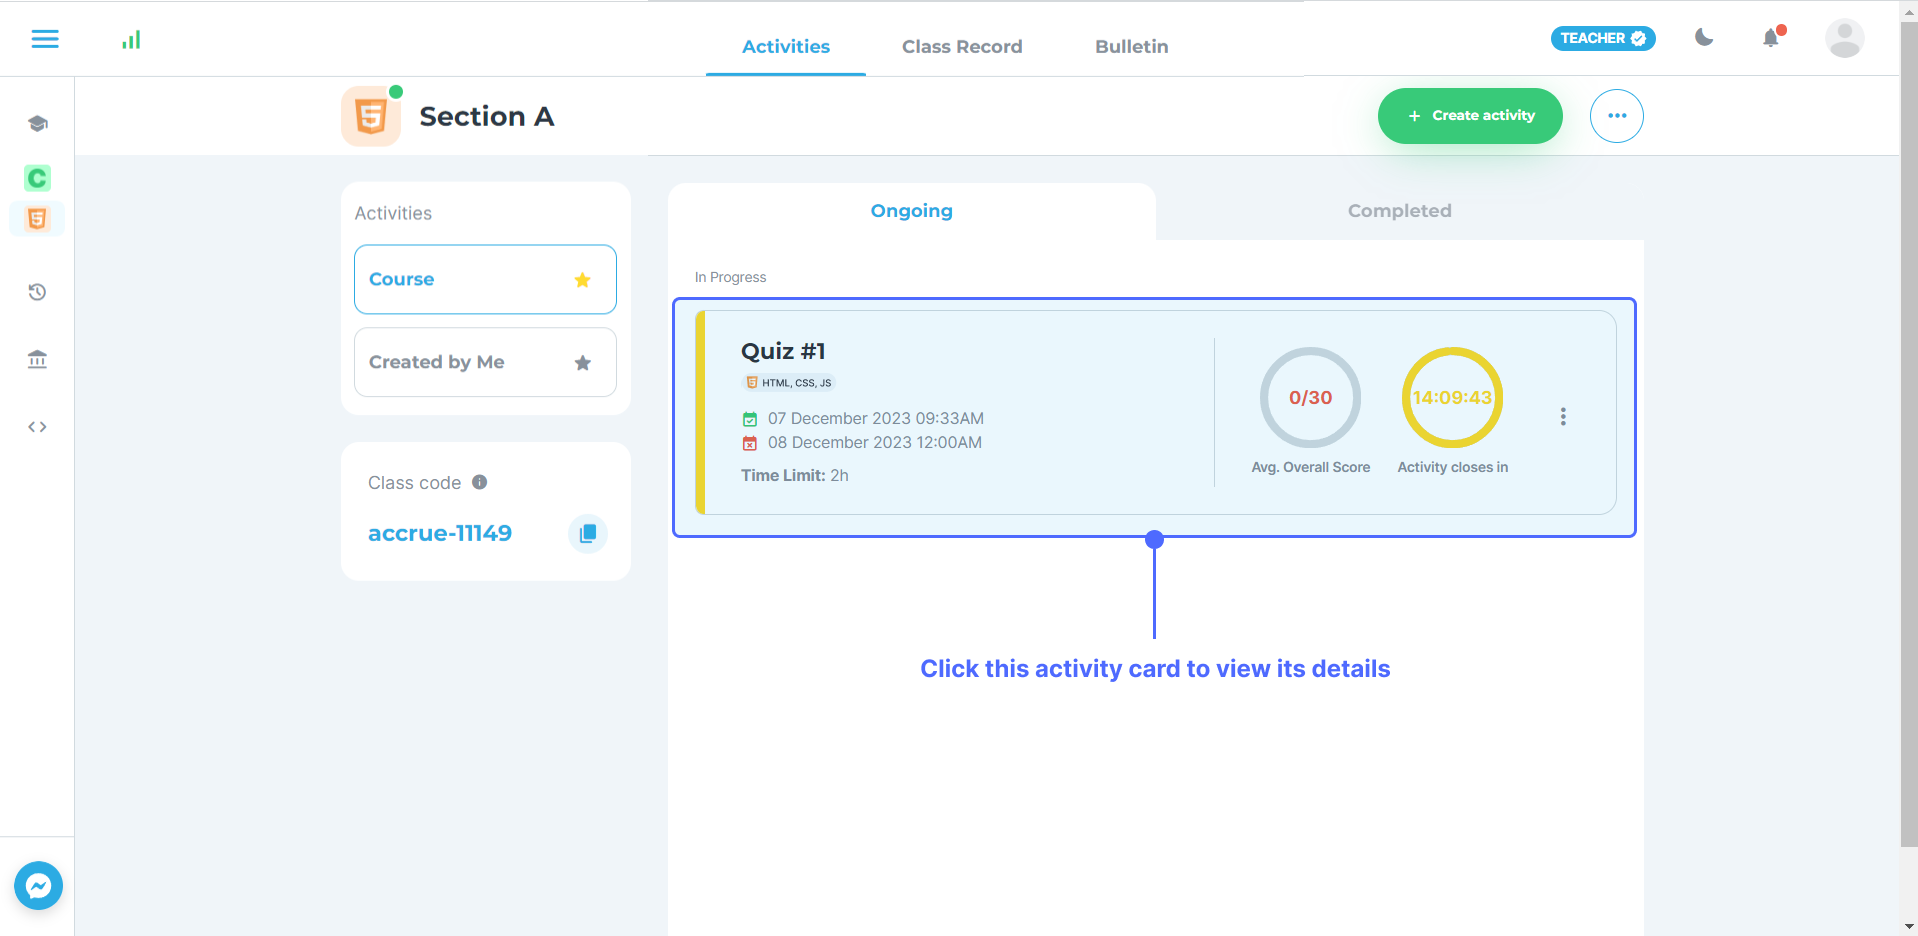Click the Create activity button
The width and height of the screenshot is (1918, 936).
tap(1469, 116)
